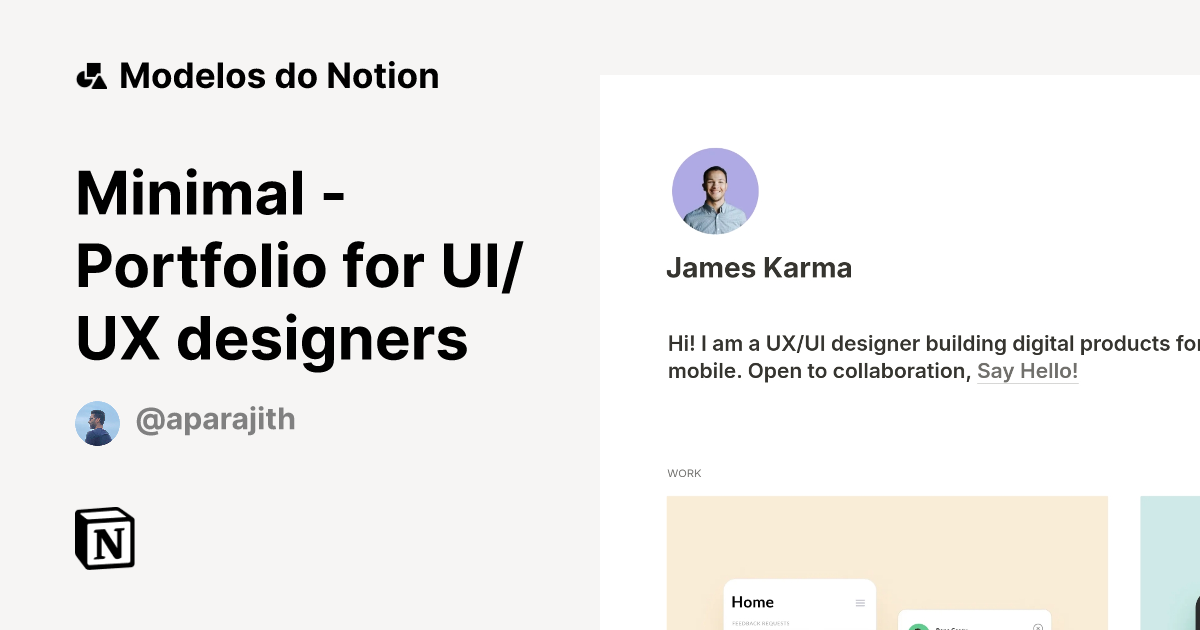Click the green avatar in the feedback card

pos(919,627)
